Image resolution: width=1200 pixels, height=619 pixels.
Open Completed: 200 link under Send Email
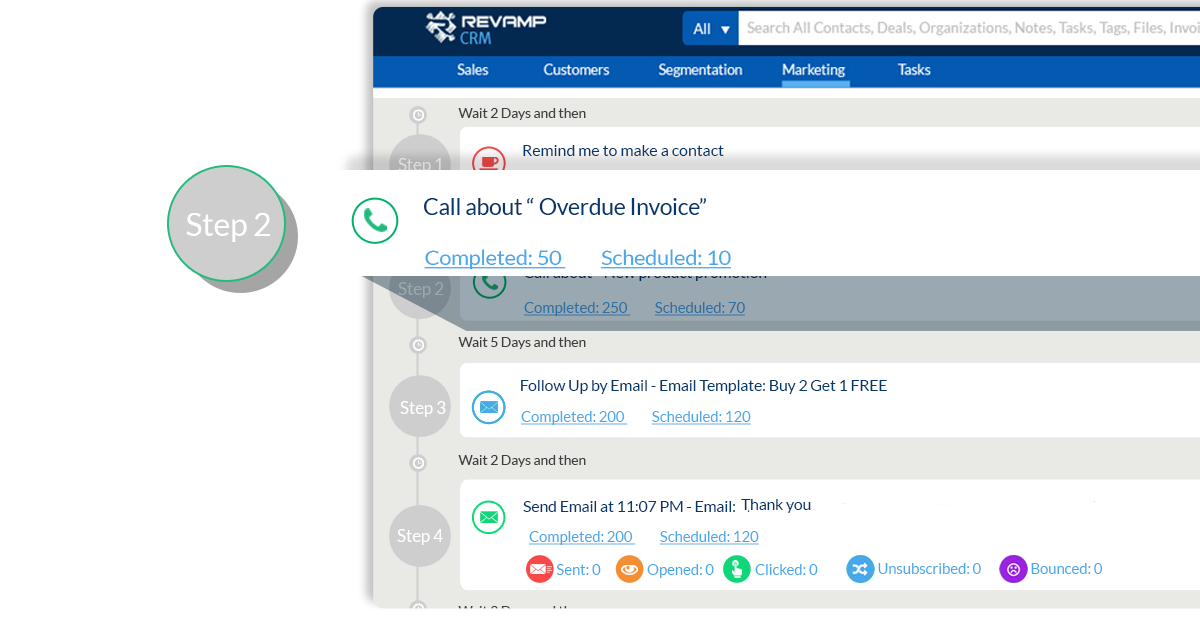(581, 537)
